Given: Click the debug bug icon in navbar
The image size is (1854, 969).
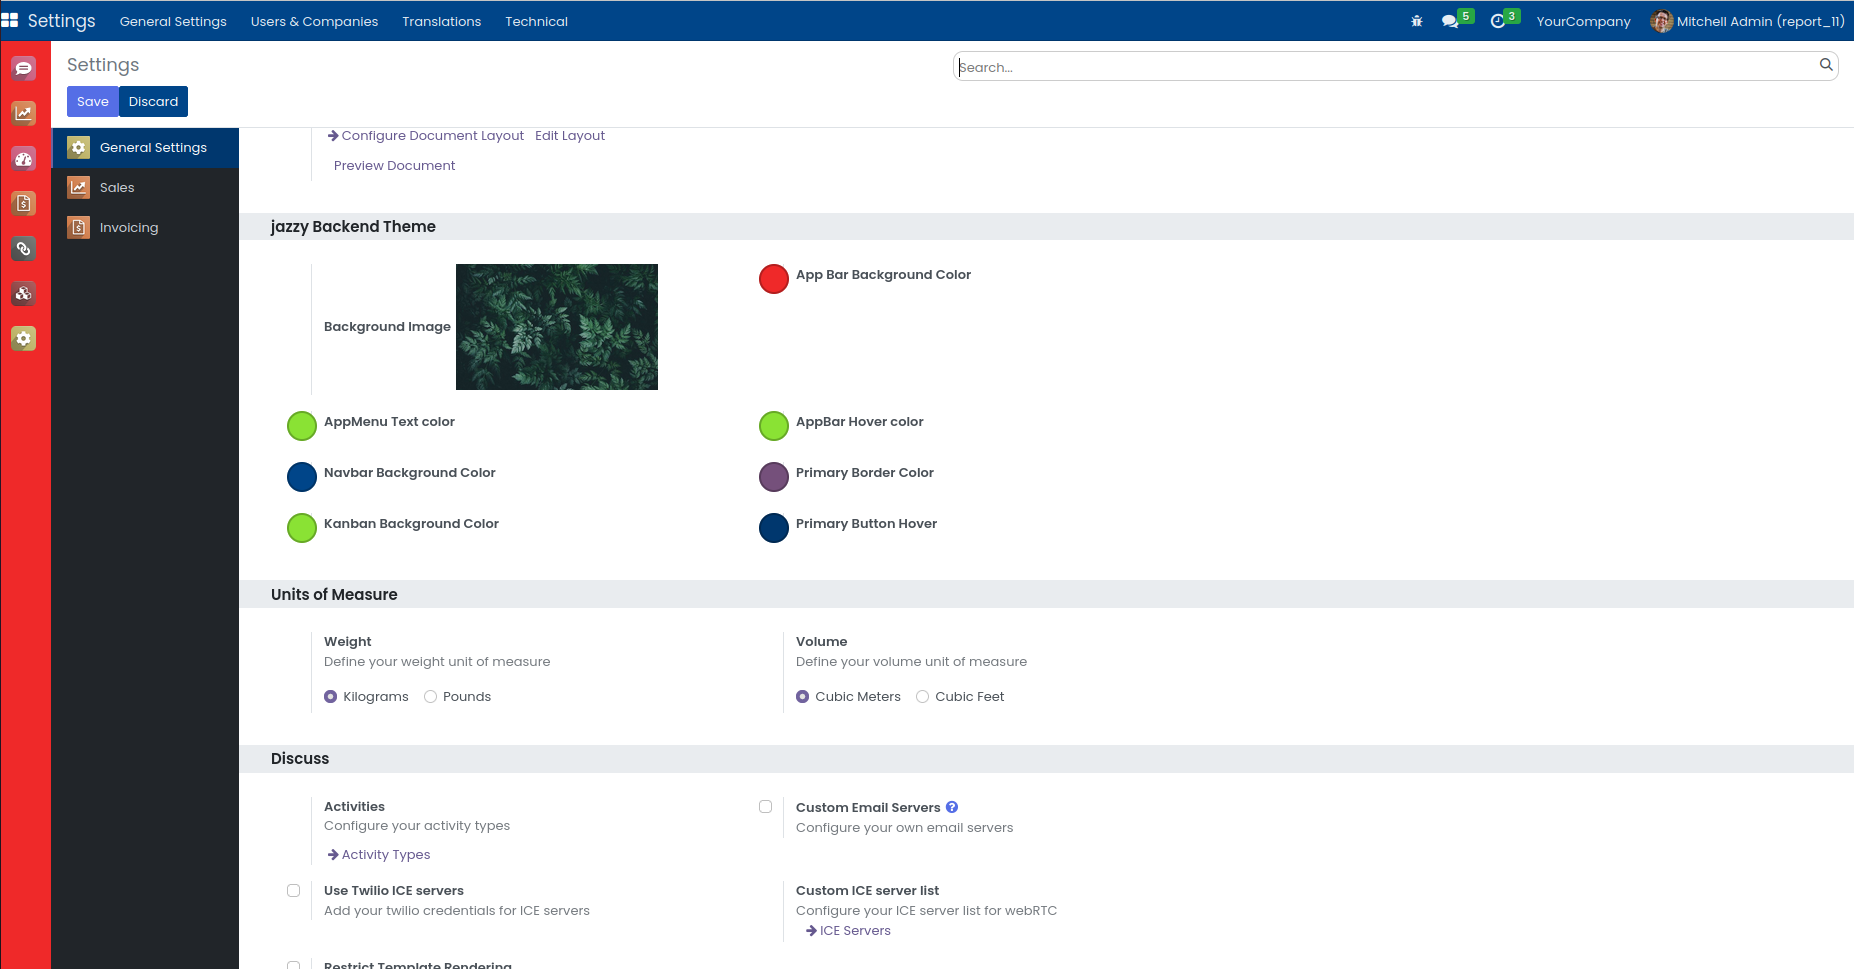Looking at the screenshot, I should tap(1416, 21).
